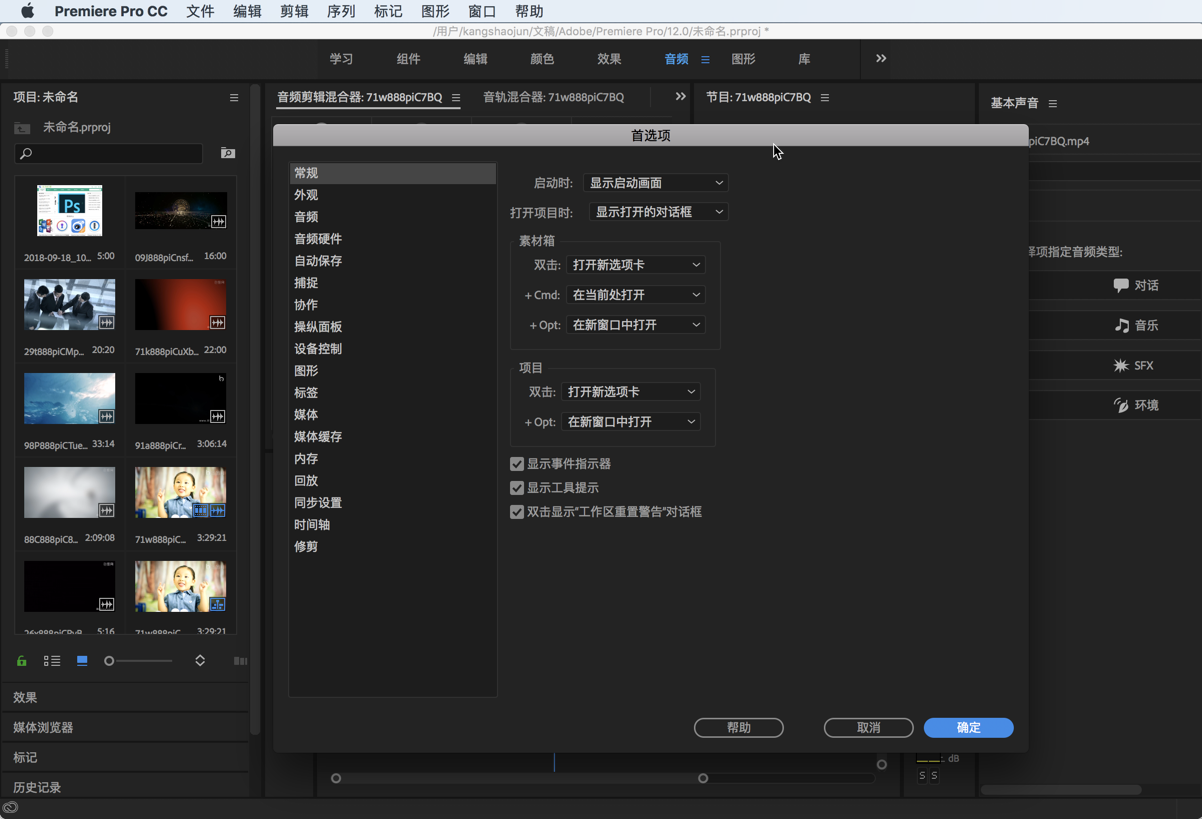Toggle 双击显示工作区重置警告对话框 checkbox
Viewport: 1202px width, 819px height.
(x=517, y=511)
